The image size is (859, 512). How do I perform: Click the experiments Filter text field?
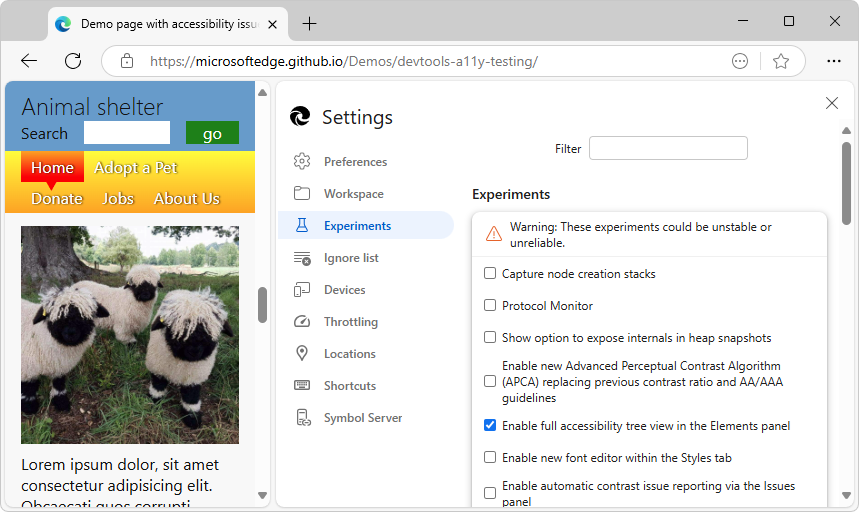pos(668,149)
